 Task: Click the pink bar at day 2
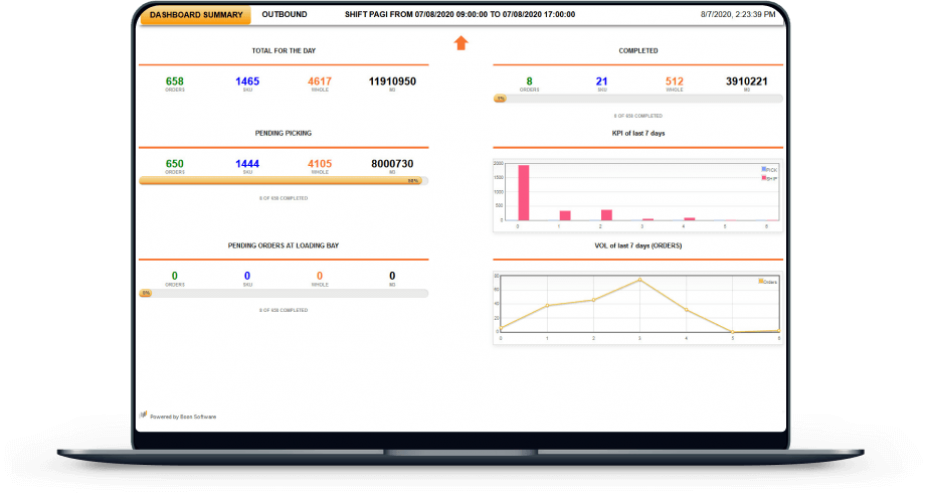[x=606, y=215]
